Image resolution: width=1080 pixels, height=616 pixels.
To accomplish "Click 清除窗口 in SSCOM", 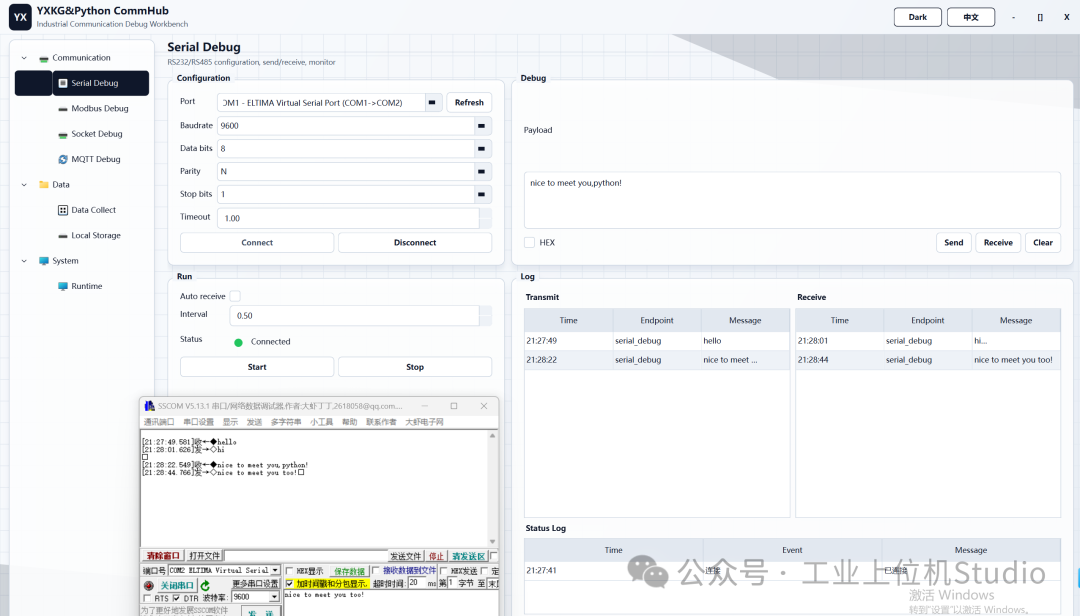I will coord(163,556).
